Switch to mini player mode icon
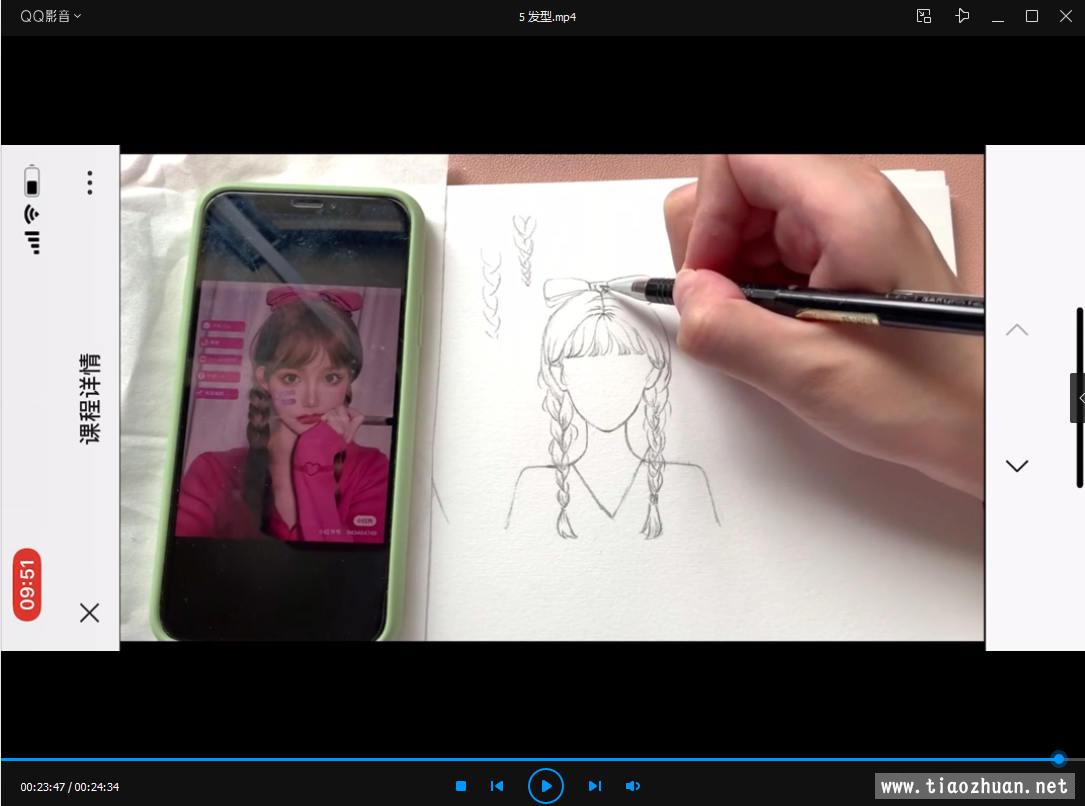The image size is (1085, 806). coord(924,16)
